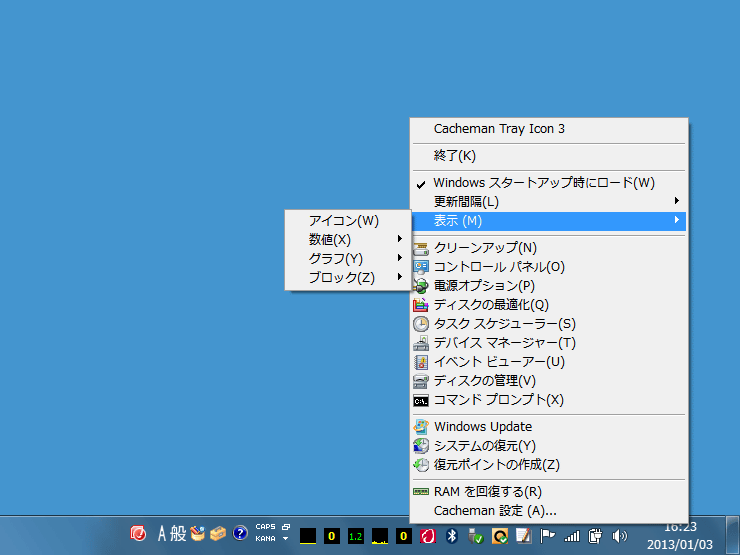Click the 般 conversion mode button
Screen dimensions: 740x555
pos(178,534)
